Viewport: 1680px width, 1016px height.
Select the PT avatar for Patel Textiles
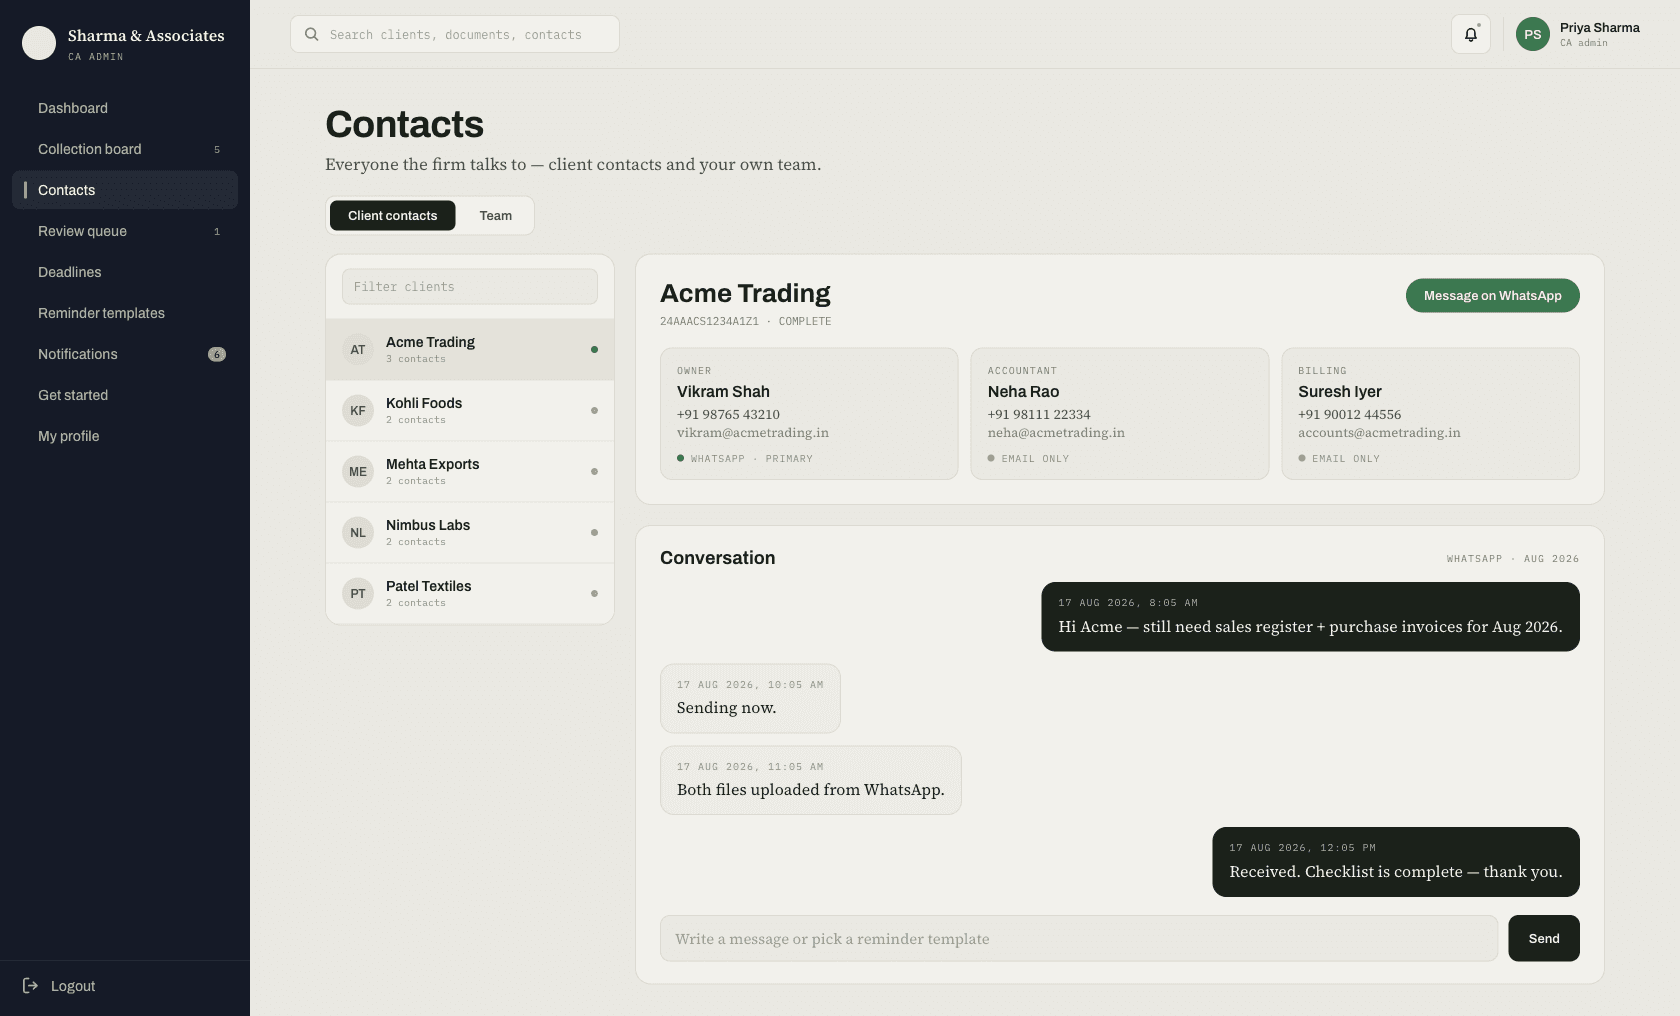[358, 594]
